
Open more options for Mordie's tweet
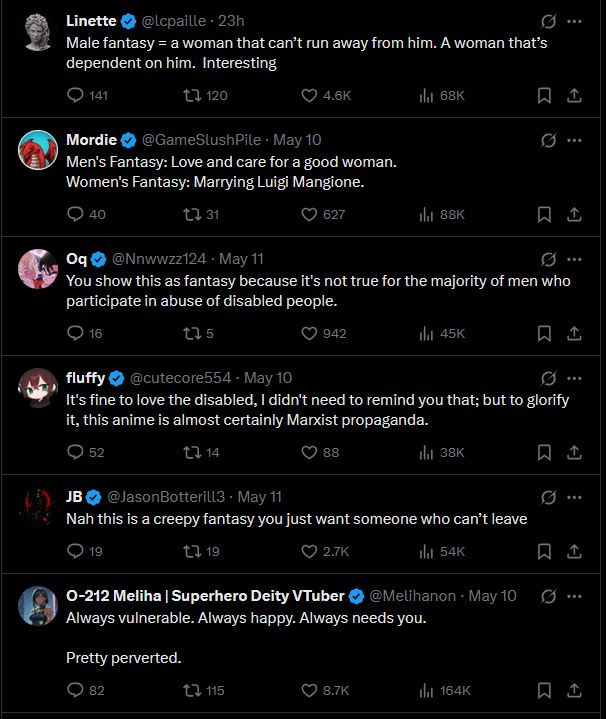click(x=574, y=139)
